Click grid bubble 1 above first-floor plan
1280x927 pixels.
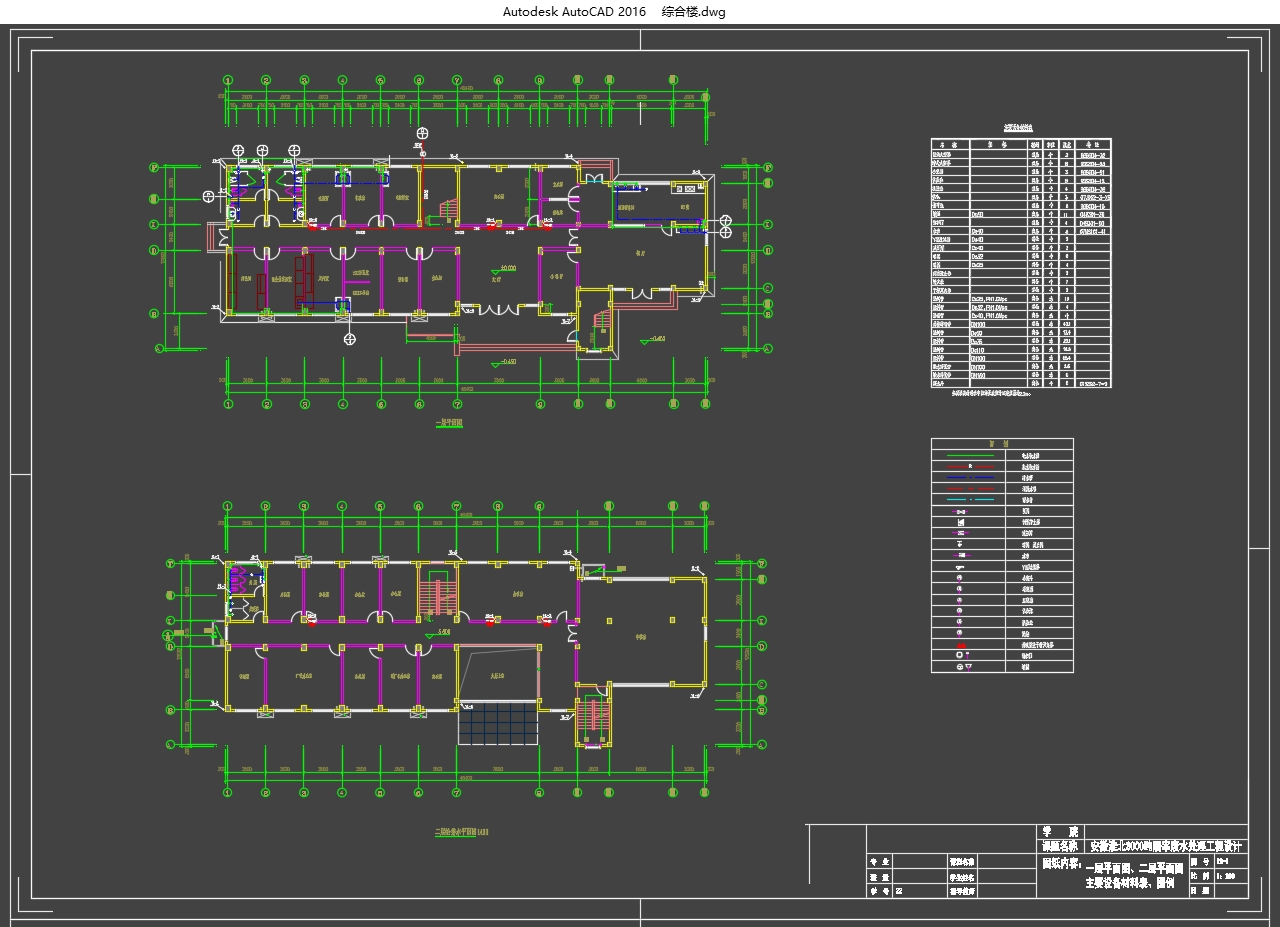tap(228, 81)
